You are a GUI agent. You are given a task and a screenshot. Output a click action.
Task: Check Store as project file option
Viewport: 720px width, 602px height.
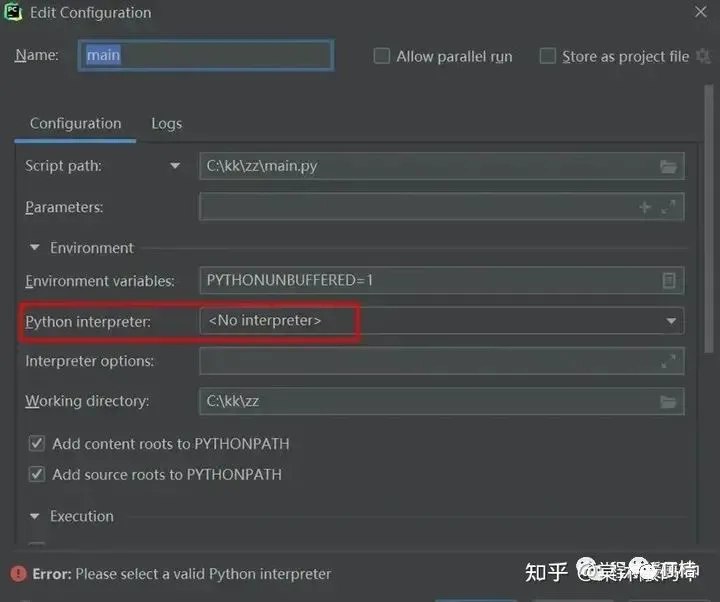click(x=547, y=56)
